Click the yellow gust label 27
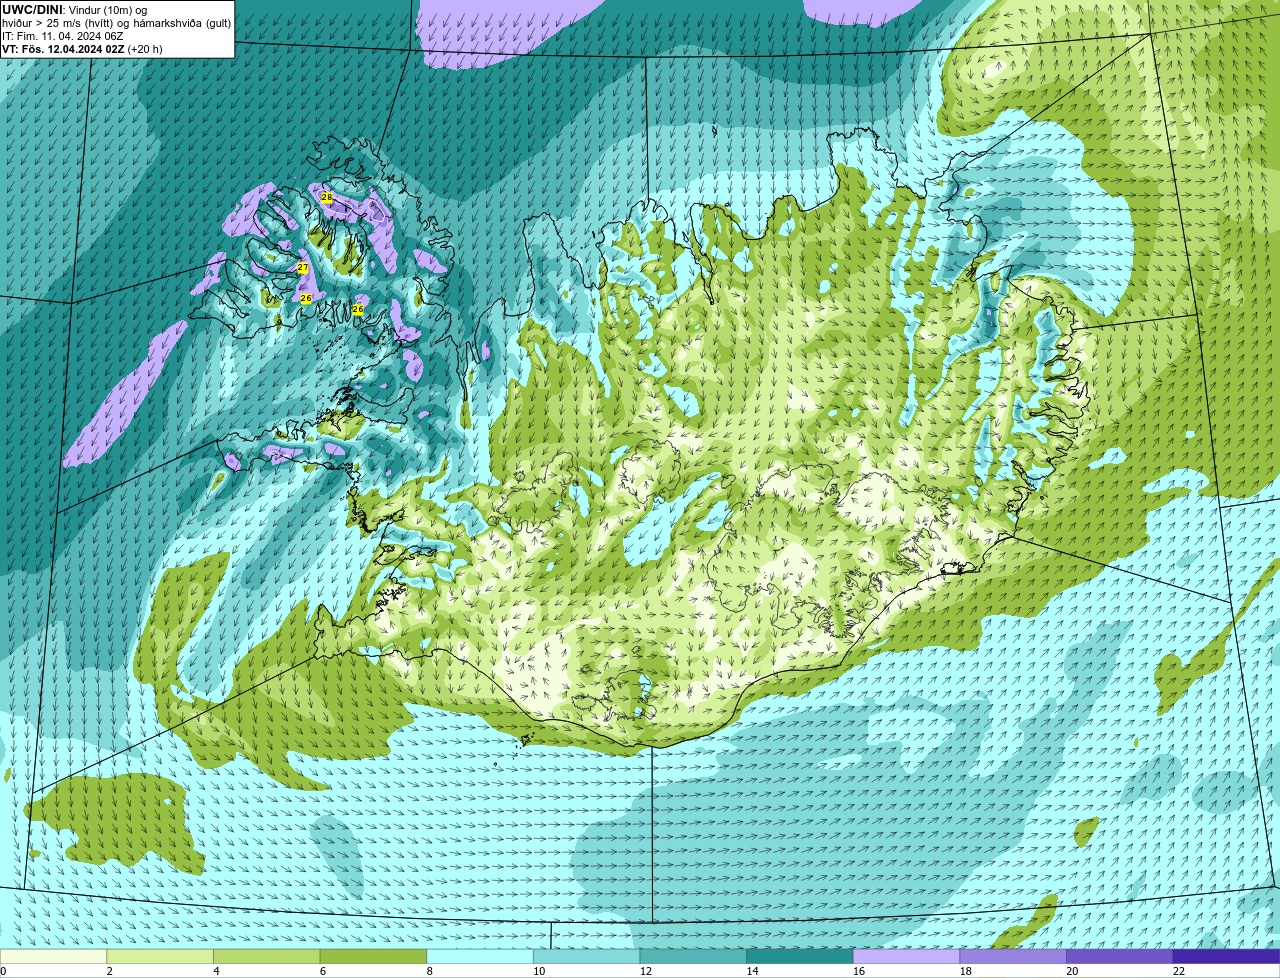 tap(303, 268)
